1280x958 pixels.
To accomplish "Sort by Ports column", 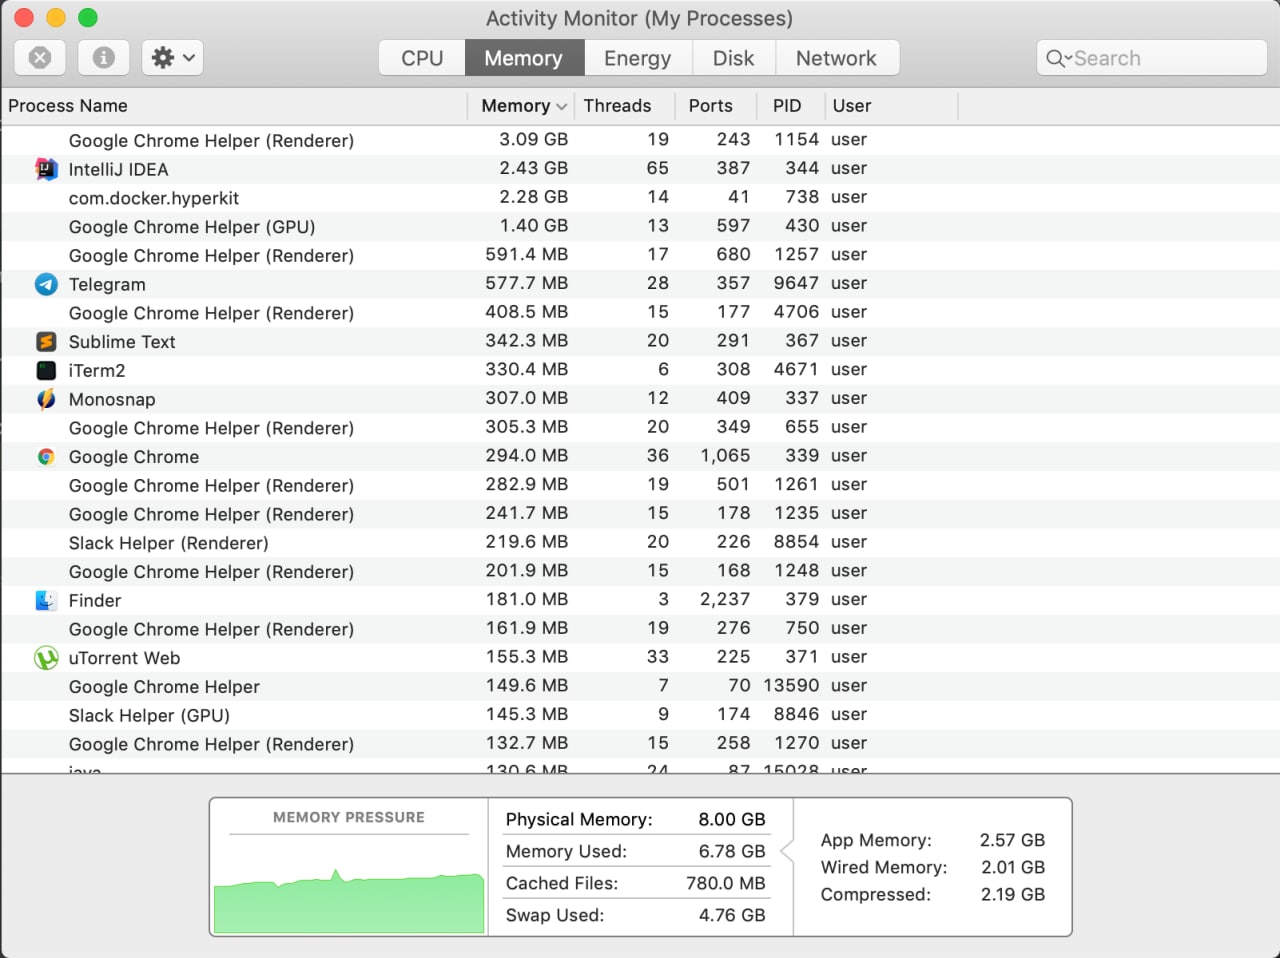I will (x=710, y=106).
